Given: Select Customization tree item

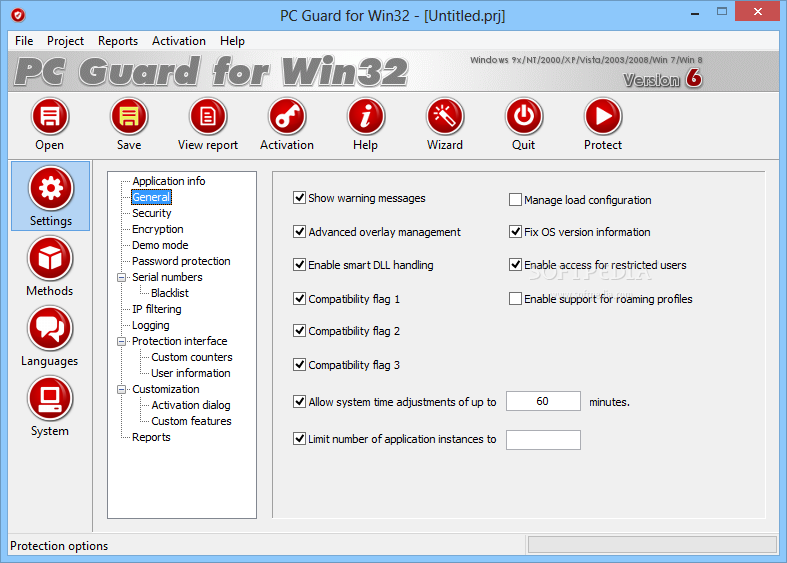Looking at the screenshot, I should [x=166, y=389].
